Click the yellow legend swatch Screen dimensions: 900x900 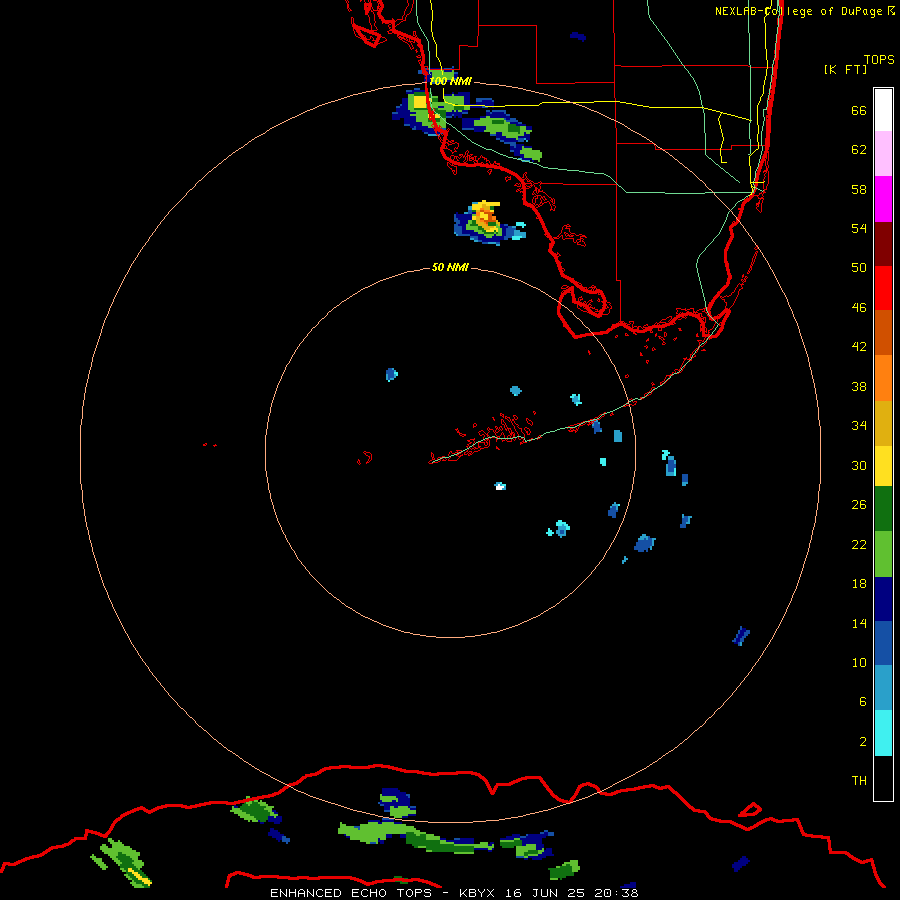coord(883,466)
